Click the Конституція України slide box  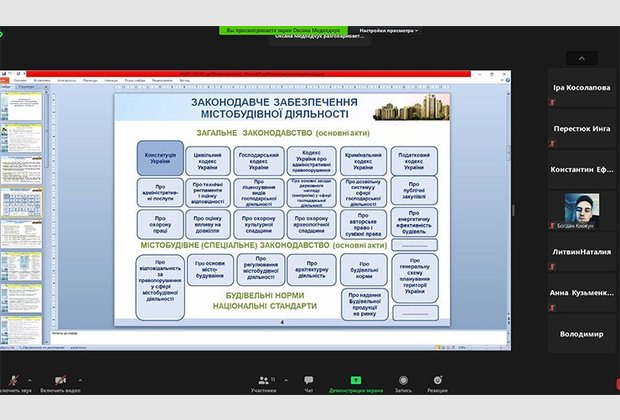point(160,160)
